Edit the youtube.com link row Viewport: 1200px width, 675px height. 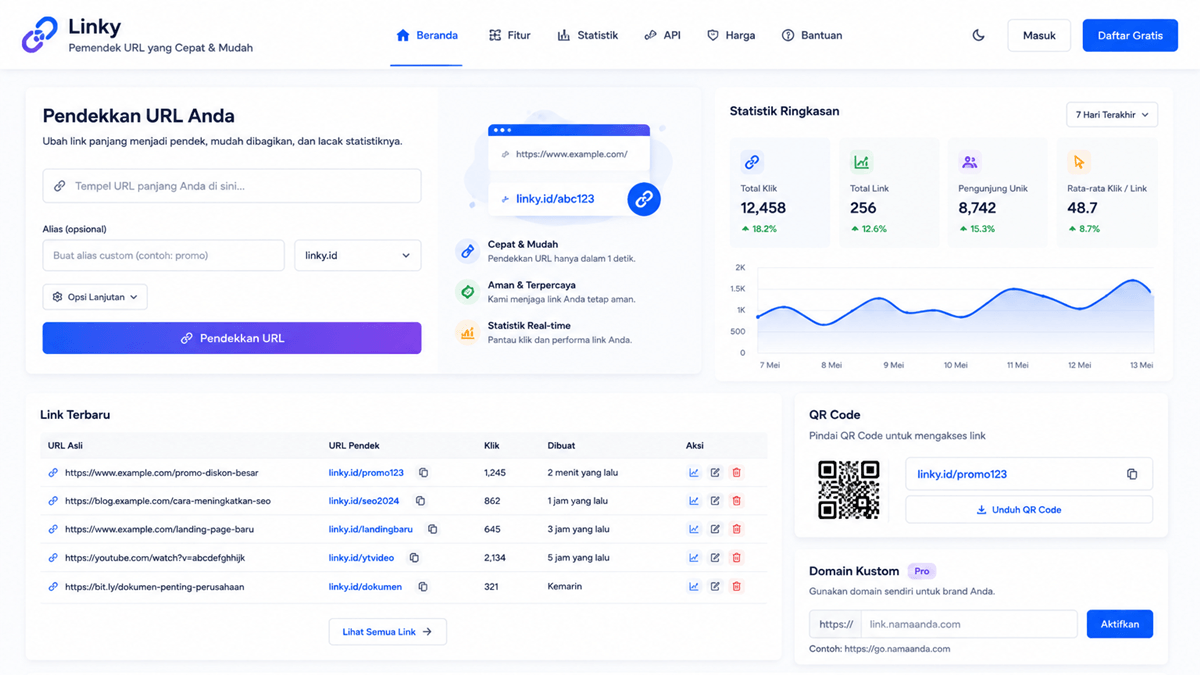[715, 558]
